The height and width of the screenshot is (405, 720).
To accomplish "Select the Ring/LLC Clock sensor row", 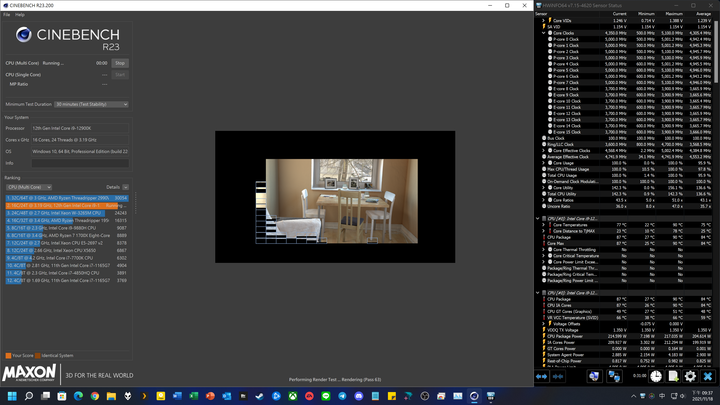I will [624, 145].
